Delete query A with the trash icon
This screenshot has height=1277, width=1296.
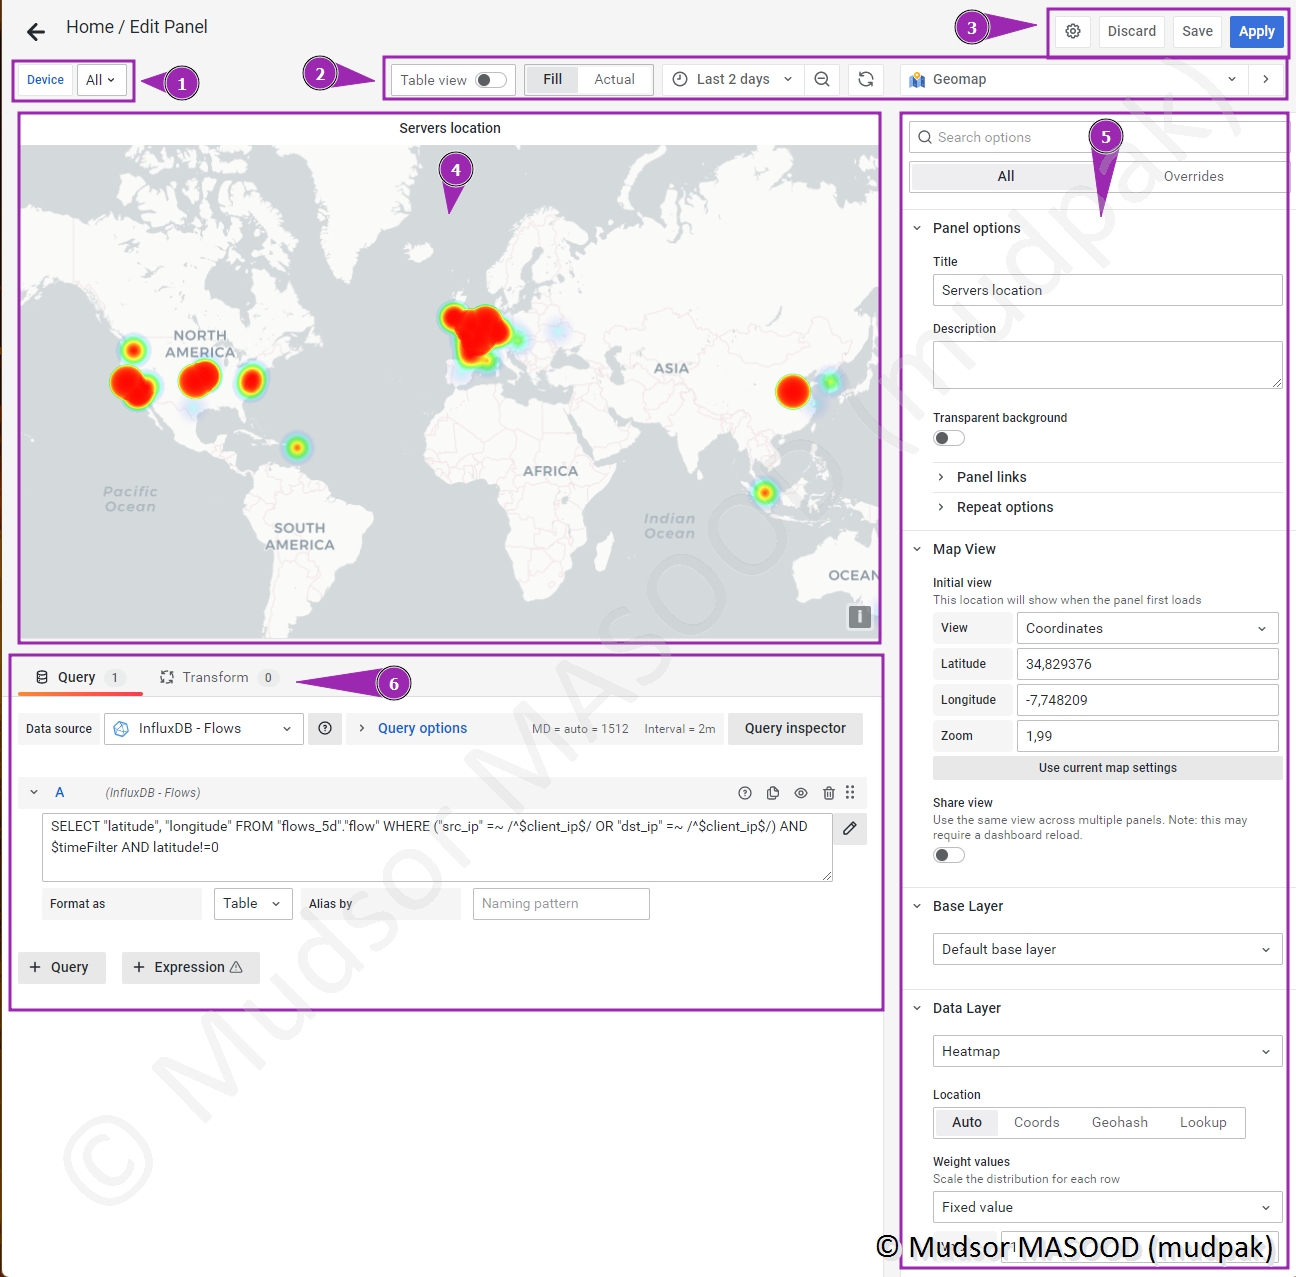click(828, 793)
